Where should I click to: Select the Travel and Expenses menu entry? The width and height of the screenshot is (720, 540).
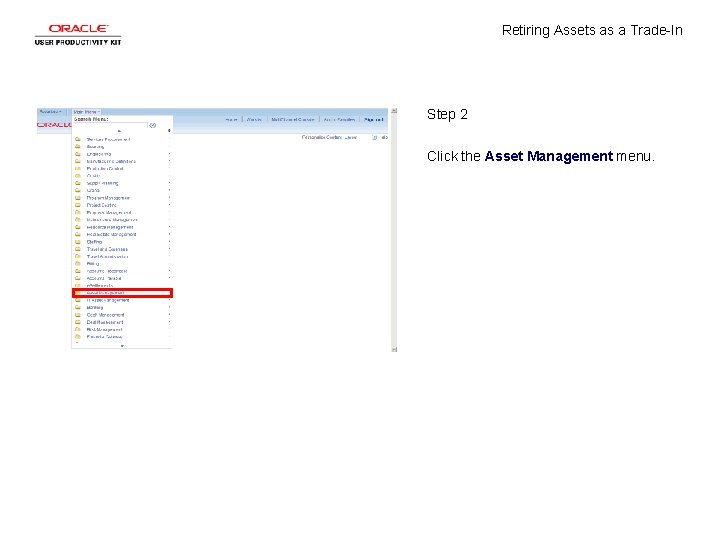pos(107,249)
